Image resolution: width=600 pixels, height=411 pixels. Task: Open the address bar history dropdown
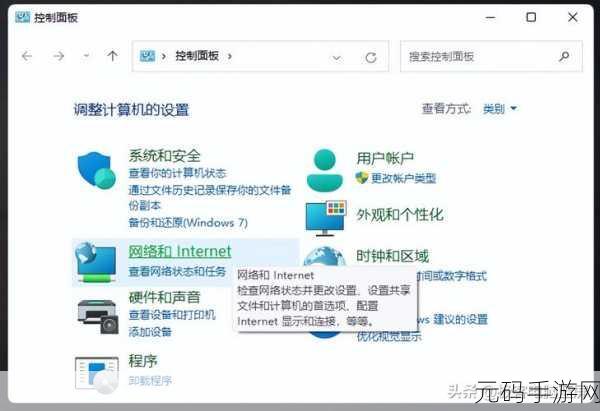(336, 58)
